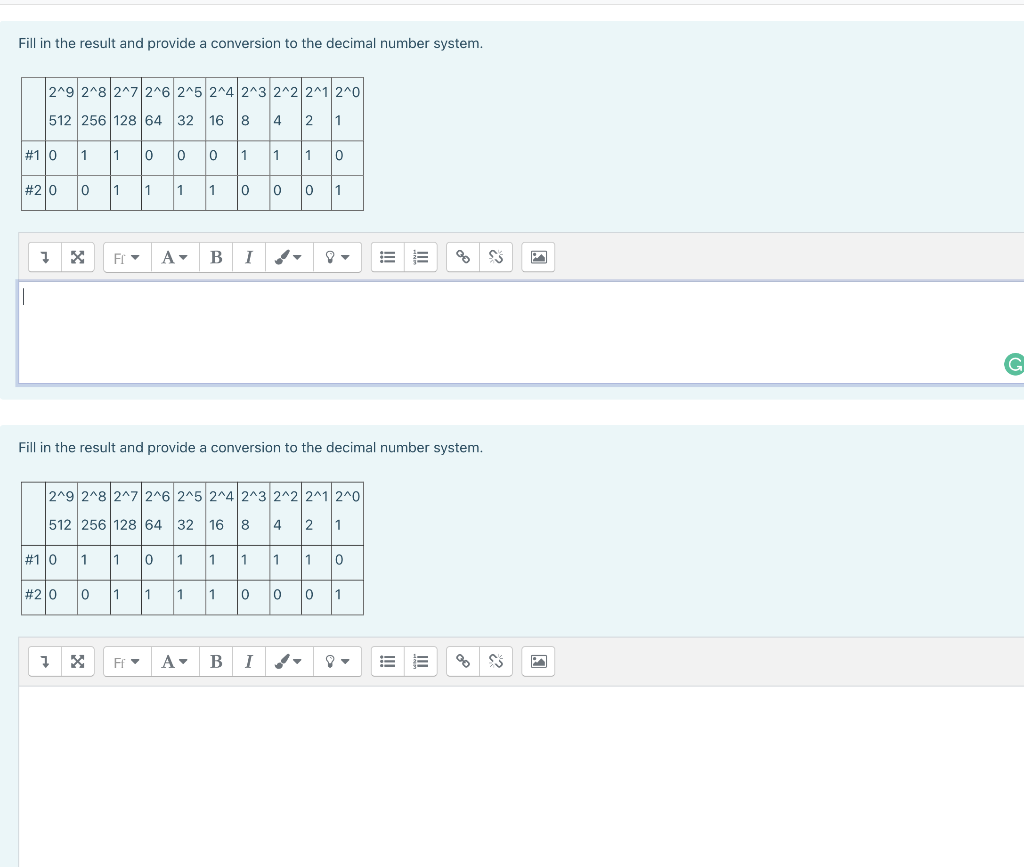Viewport: 1024px width, 867px height.
Task: Create a bulleted list in the first editor
Action: click(387, 257)
